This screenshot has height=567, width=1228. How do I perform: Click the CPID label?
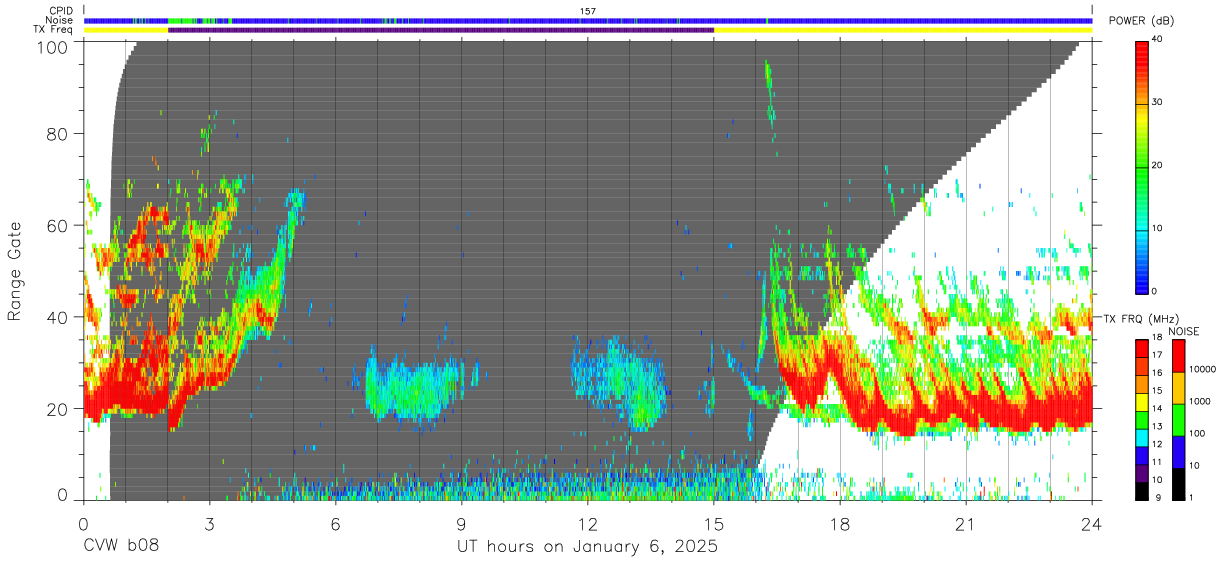(x=60, y=11)
